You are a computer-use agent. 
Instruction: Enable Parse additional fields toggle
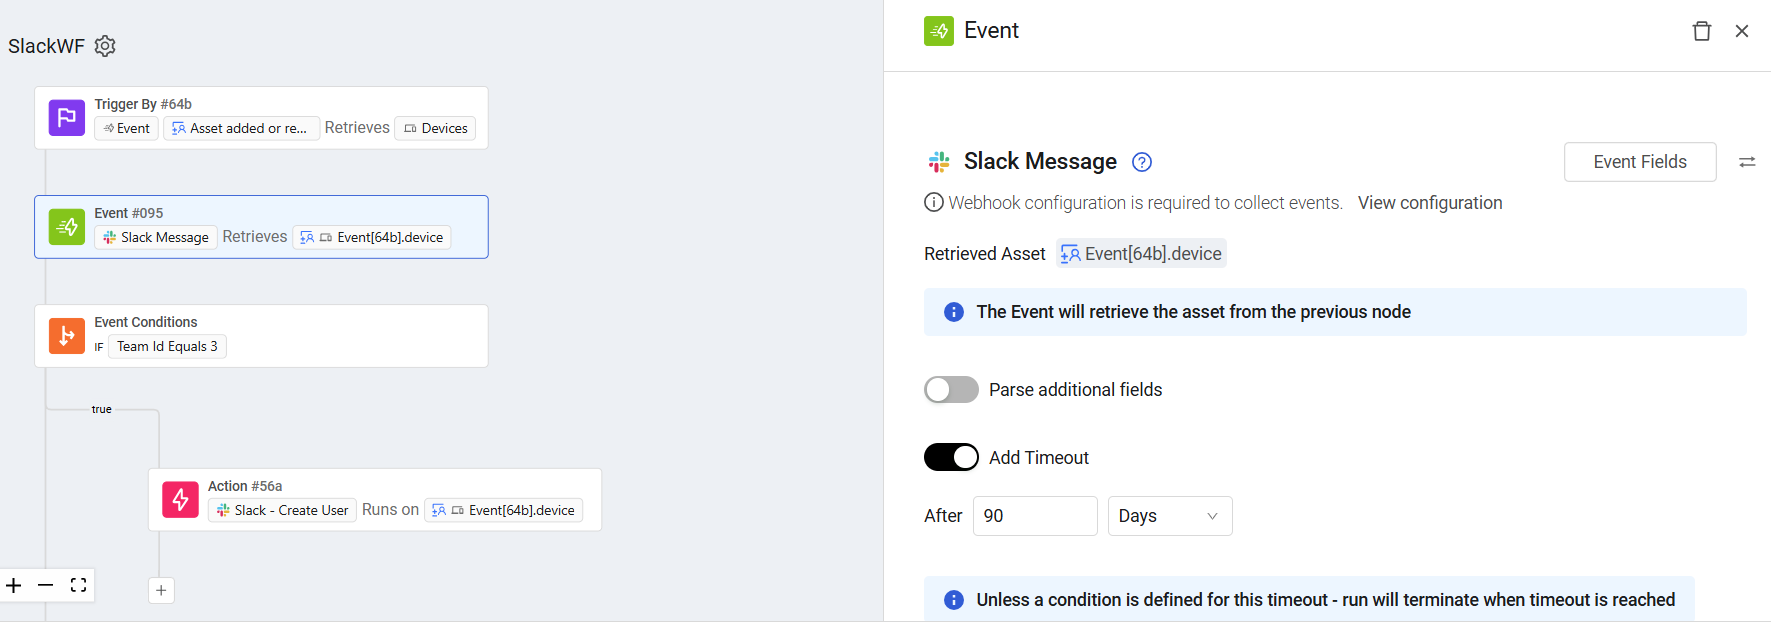coord(951,390)
